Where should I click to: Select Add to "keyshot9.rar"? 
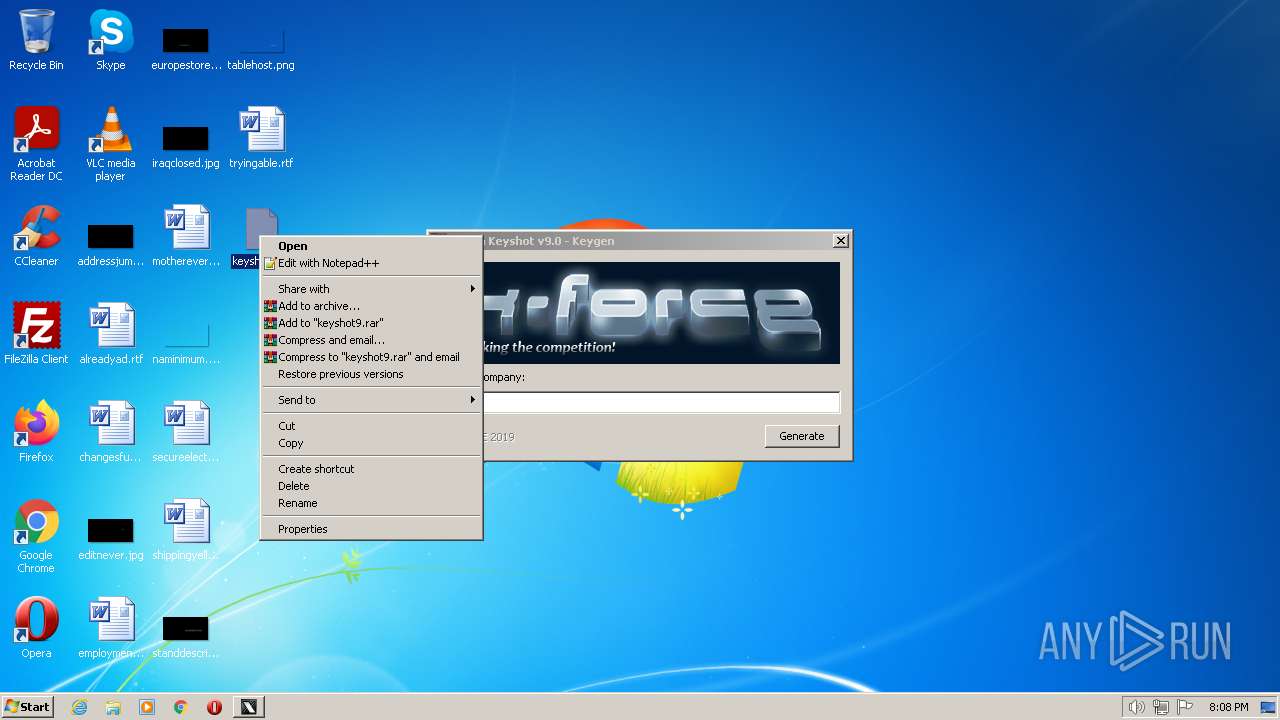pos(372,323)
